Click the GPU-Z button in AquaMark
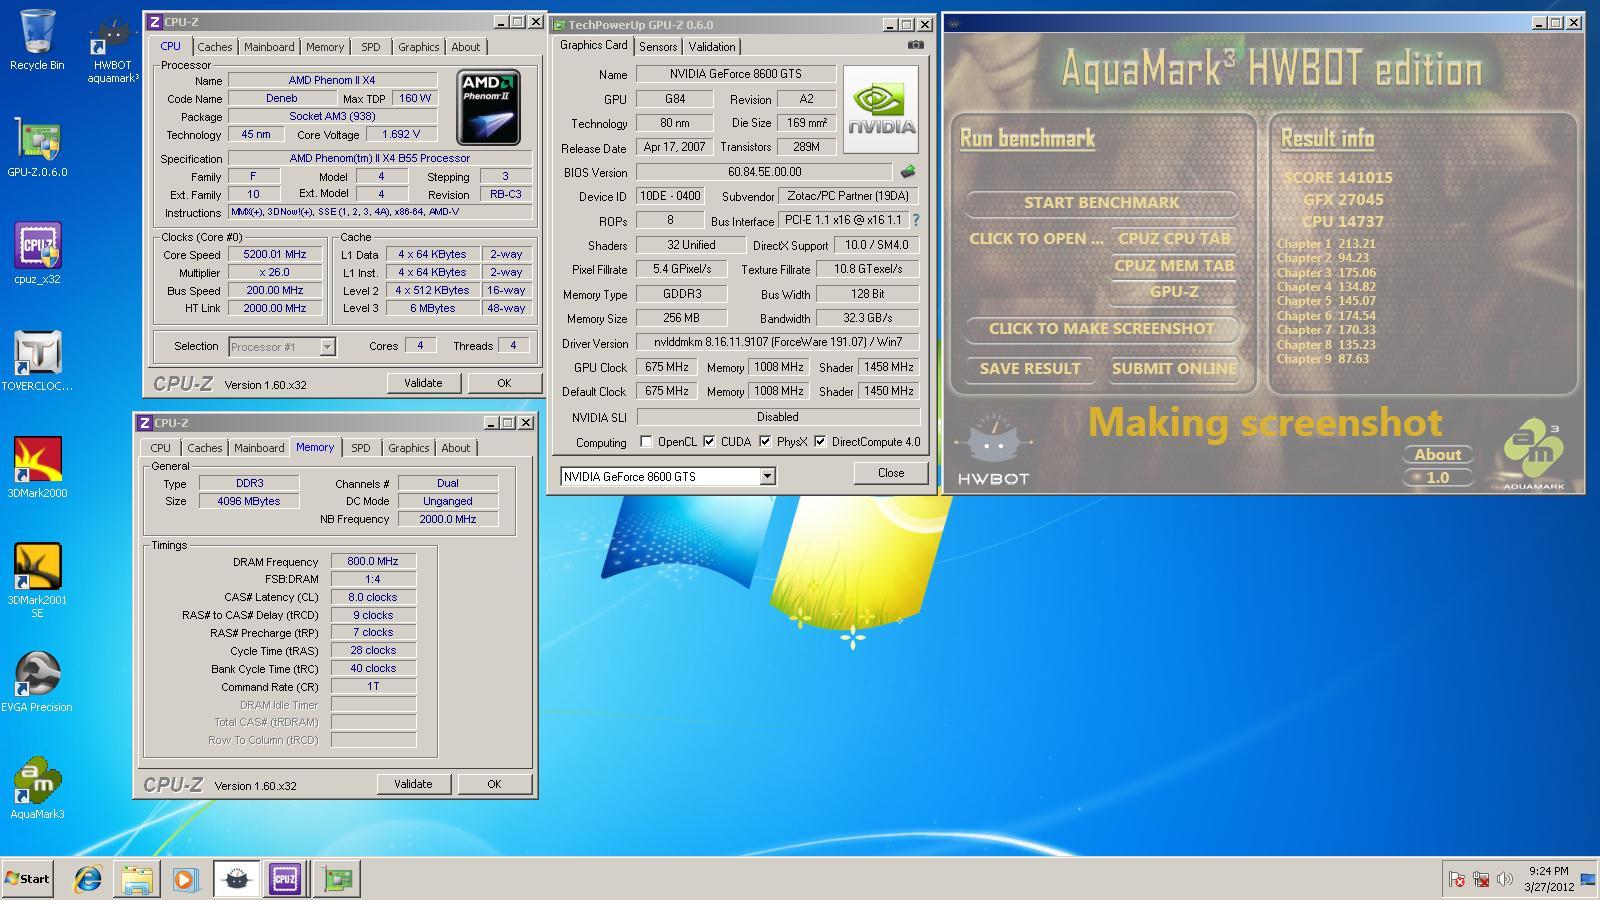Viewport: 1600px width, 900px height. pyautogui.click(x=1174, y=292)
